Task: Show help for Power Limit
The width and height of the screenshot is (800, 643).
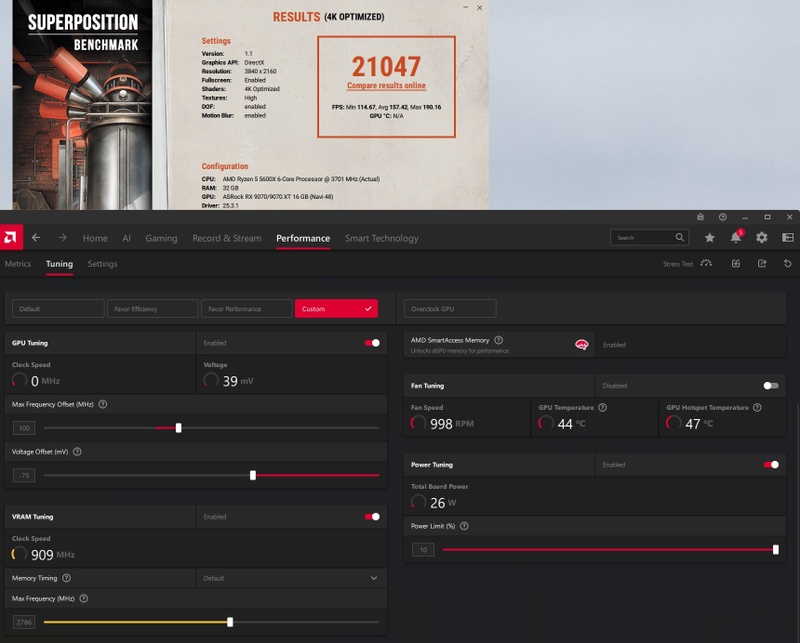Action: coord(464,526)
